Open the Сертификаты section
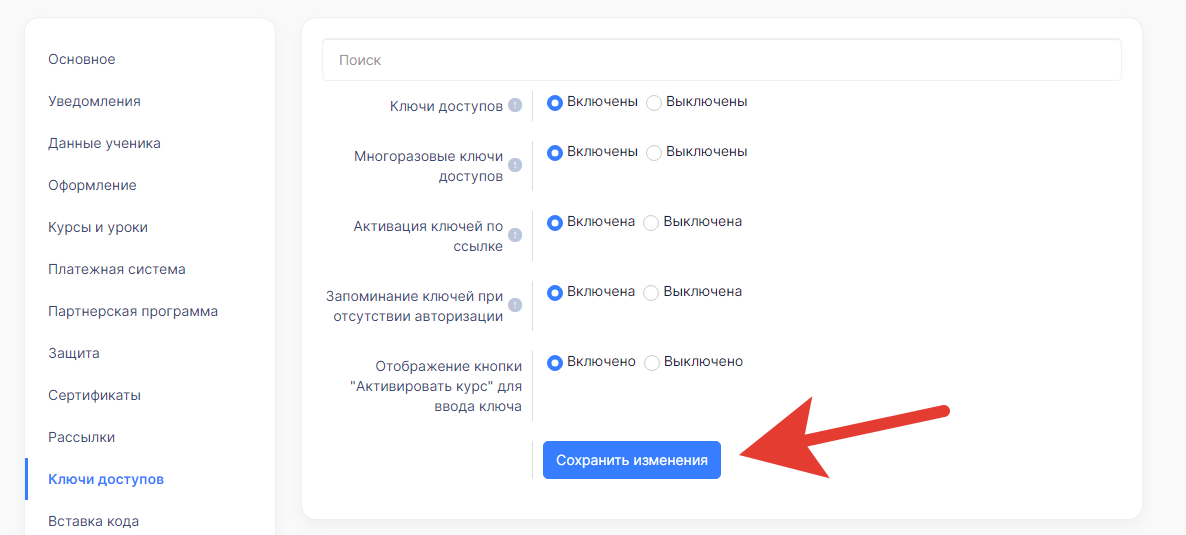 tap(95, 395)
